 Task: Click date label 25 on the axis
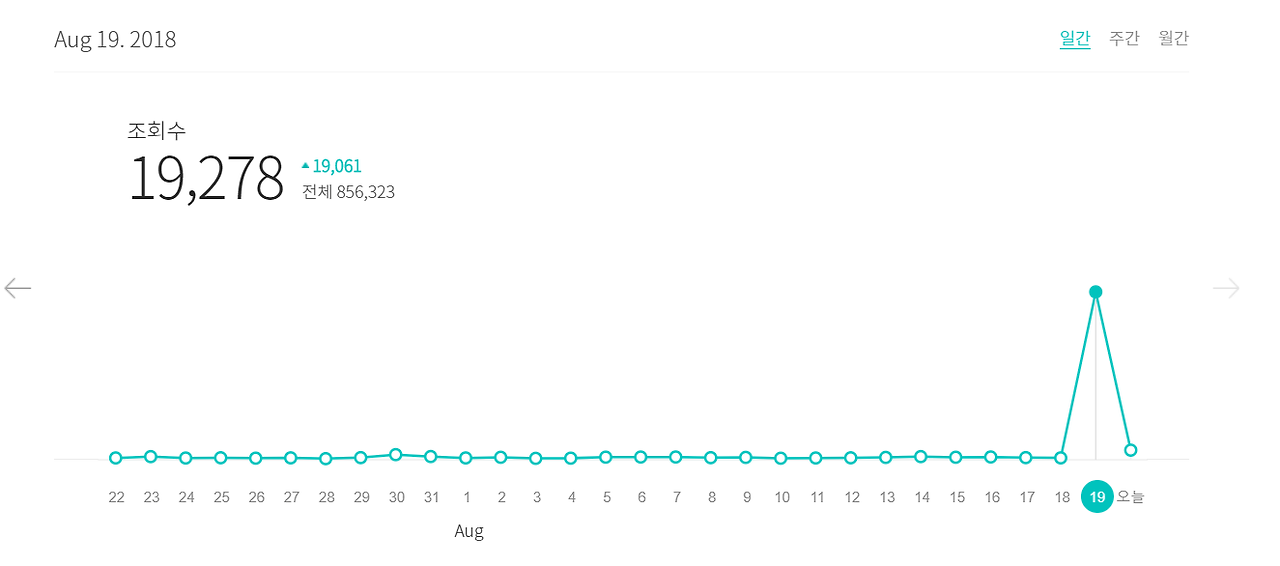221,497
